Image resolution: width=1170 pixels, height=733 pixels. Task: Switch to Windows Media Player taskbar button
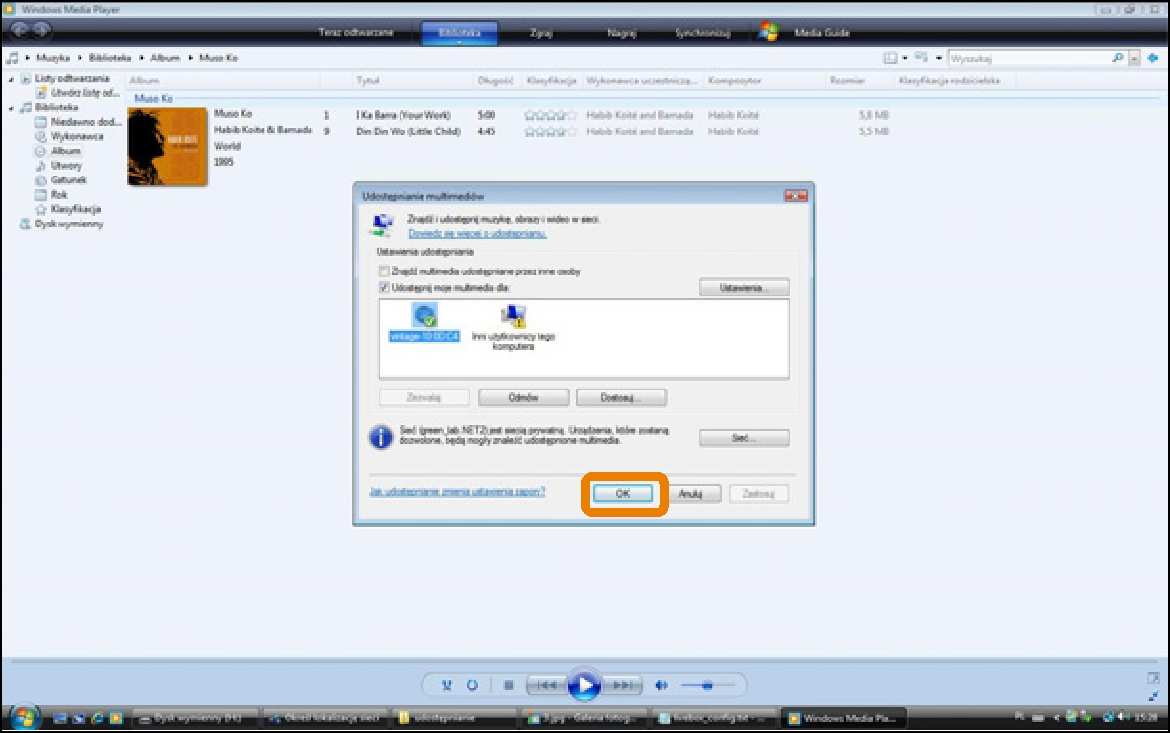point(844,718)
